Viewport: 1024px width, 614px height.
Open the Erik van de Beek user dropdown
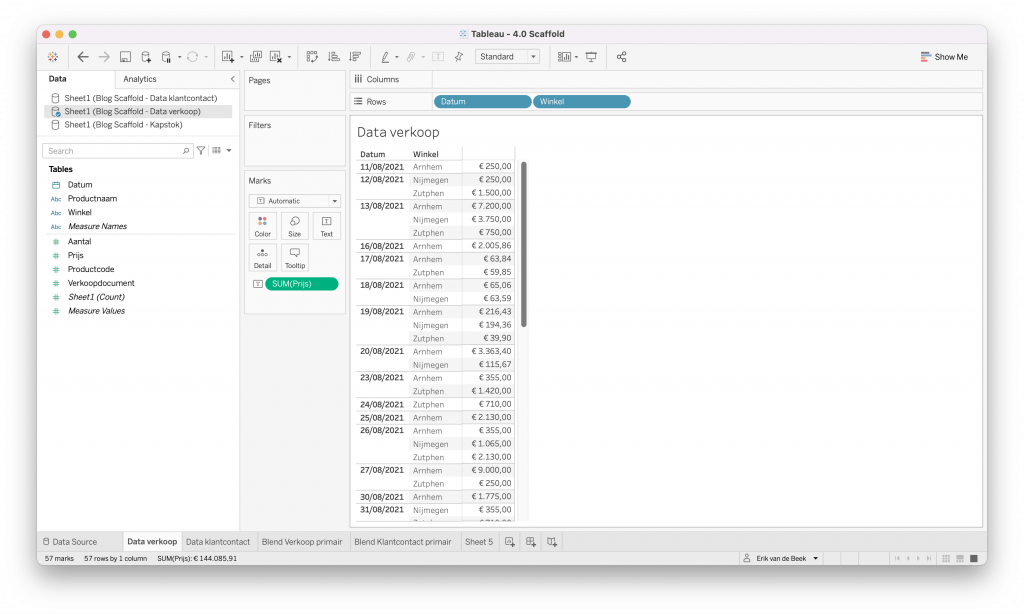point(780,558)
